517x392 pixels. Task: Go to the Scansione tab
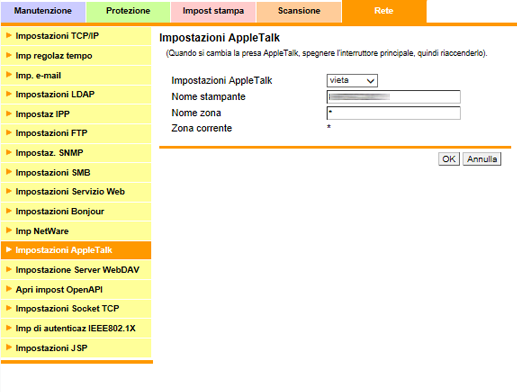coord(299,11)
